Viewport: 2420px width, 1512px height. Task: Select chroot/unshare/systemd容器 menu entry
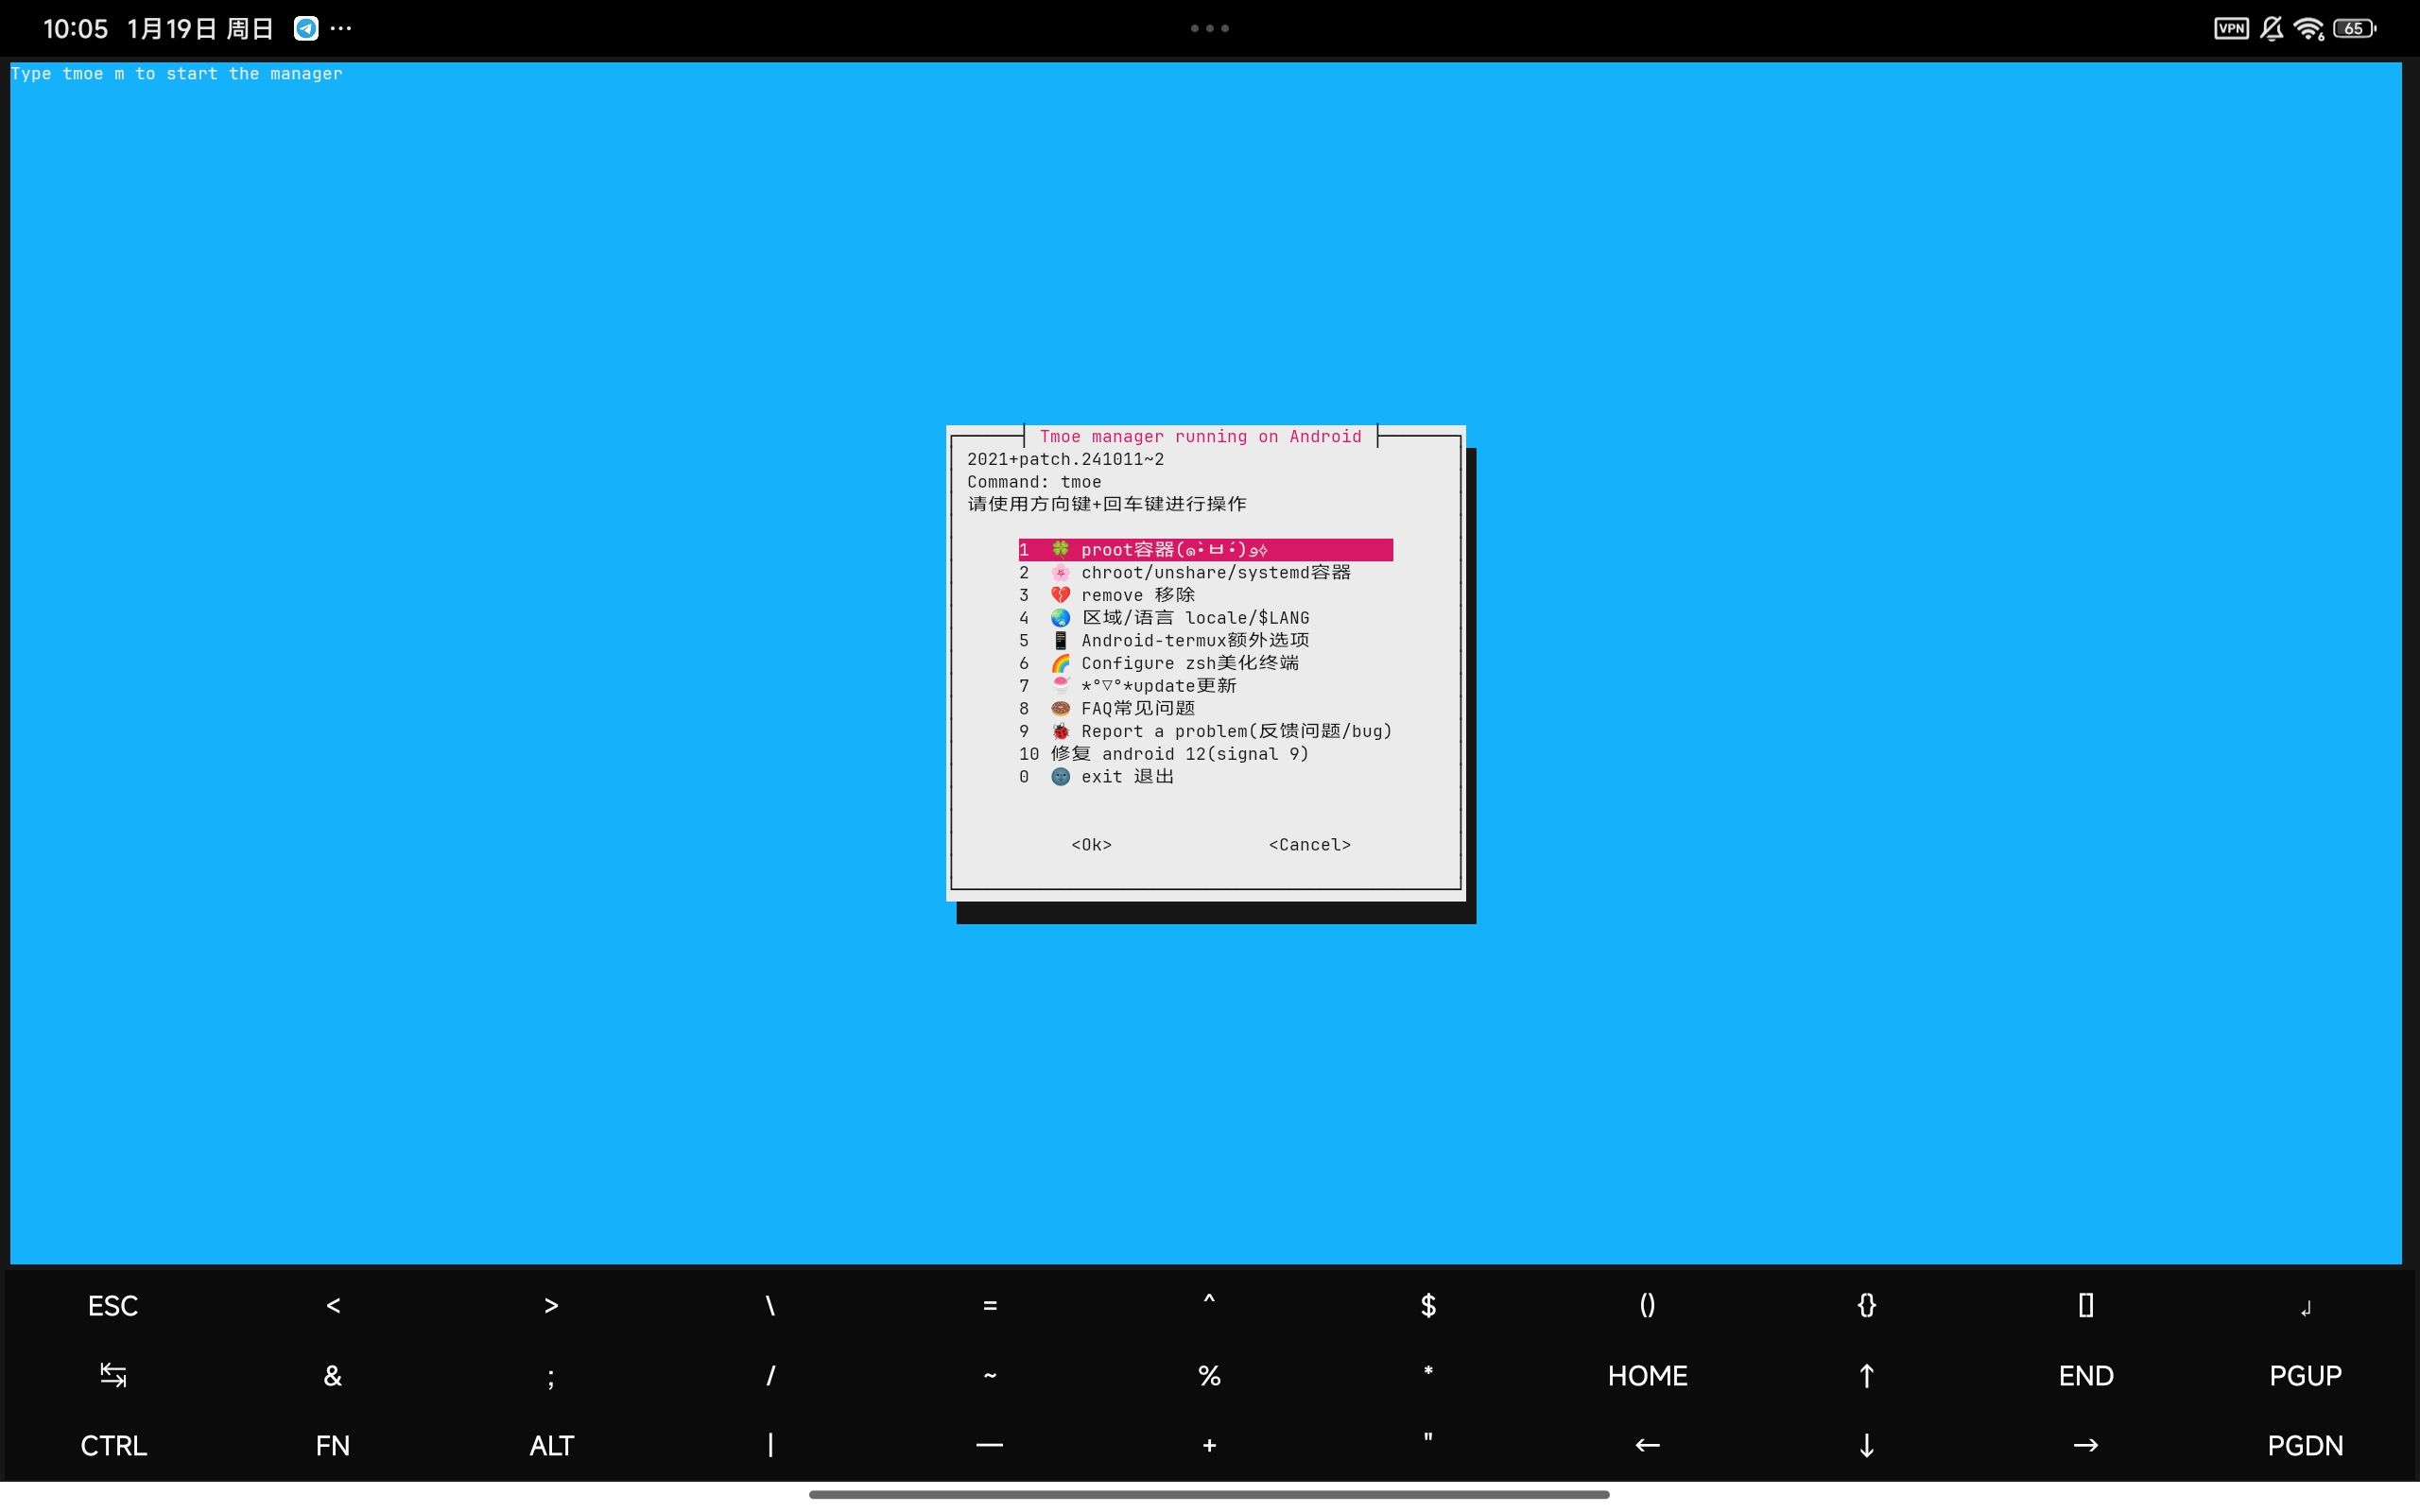(x=1185, y=572)
